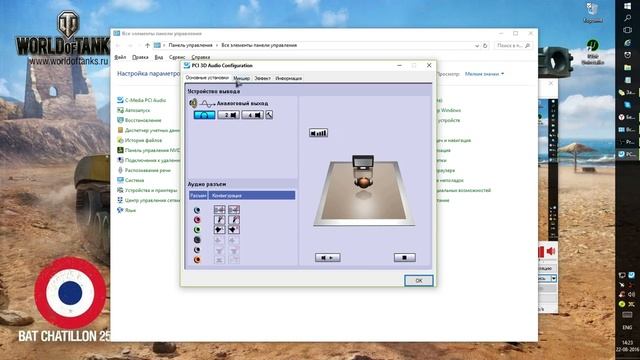Open Панель управления NVIDIA item
640x360 pixels.
coord(152,150)
